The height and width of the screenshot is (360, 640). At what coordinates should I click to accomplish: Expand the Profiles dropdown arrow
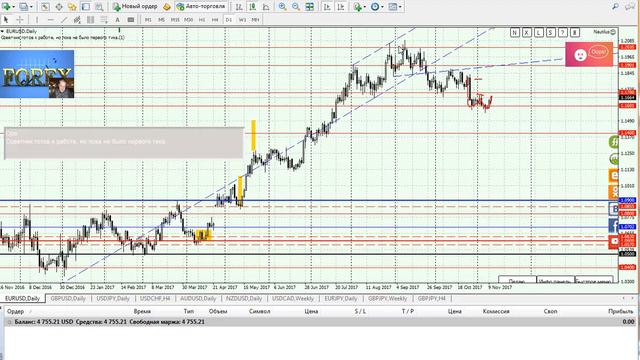point(31,7)
